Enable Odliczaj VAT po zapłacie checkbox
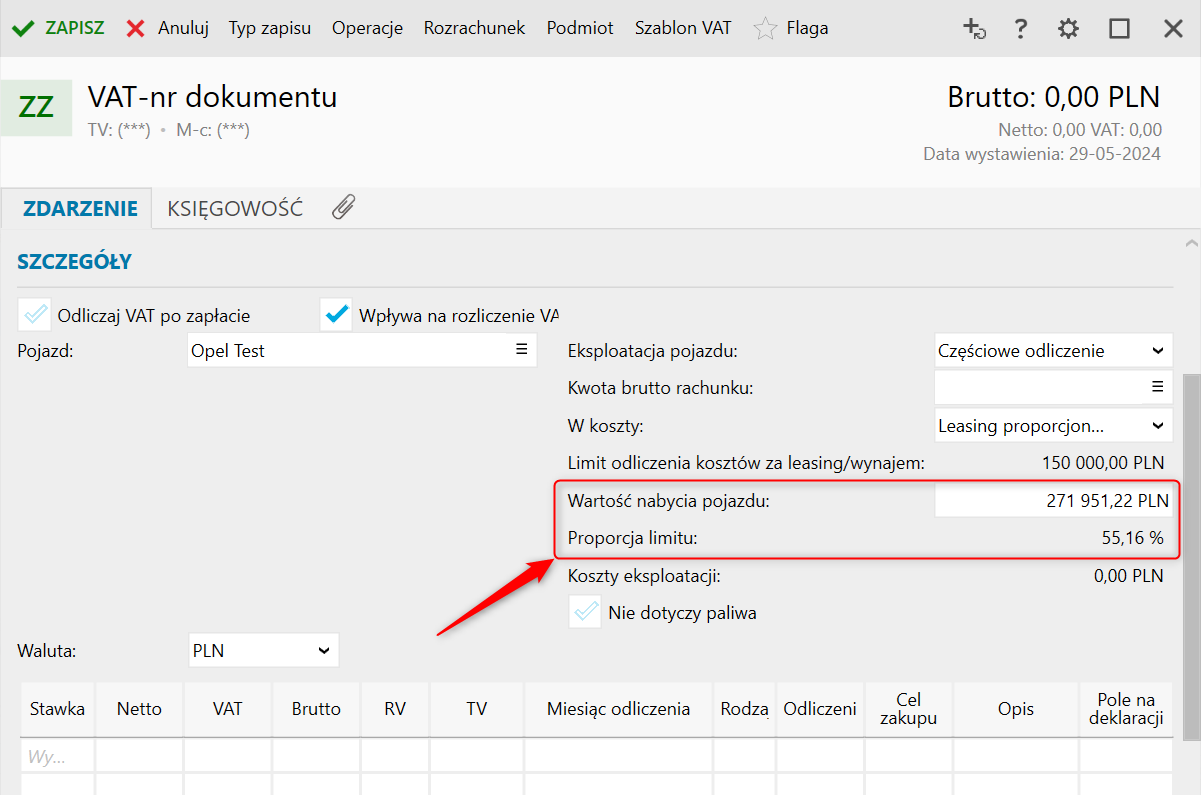1201x795 pixels. [36, 315]
